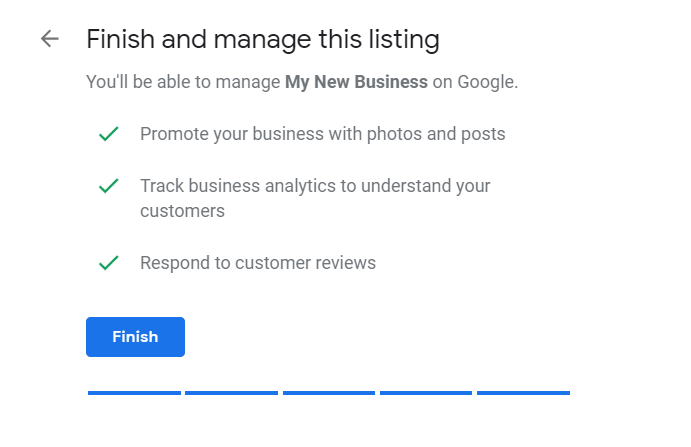Select the first progress bar segment
The image size is (691, 447).
coord(134,393)
